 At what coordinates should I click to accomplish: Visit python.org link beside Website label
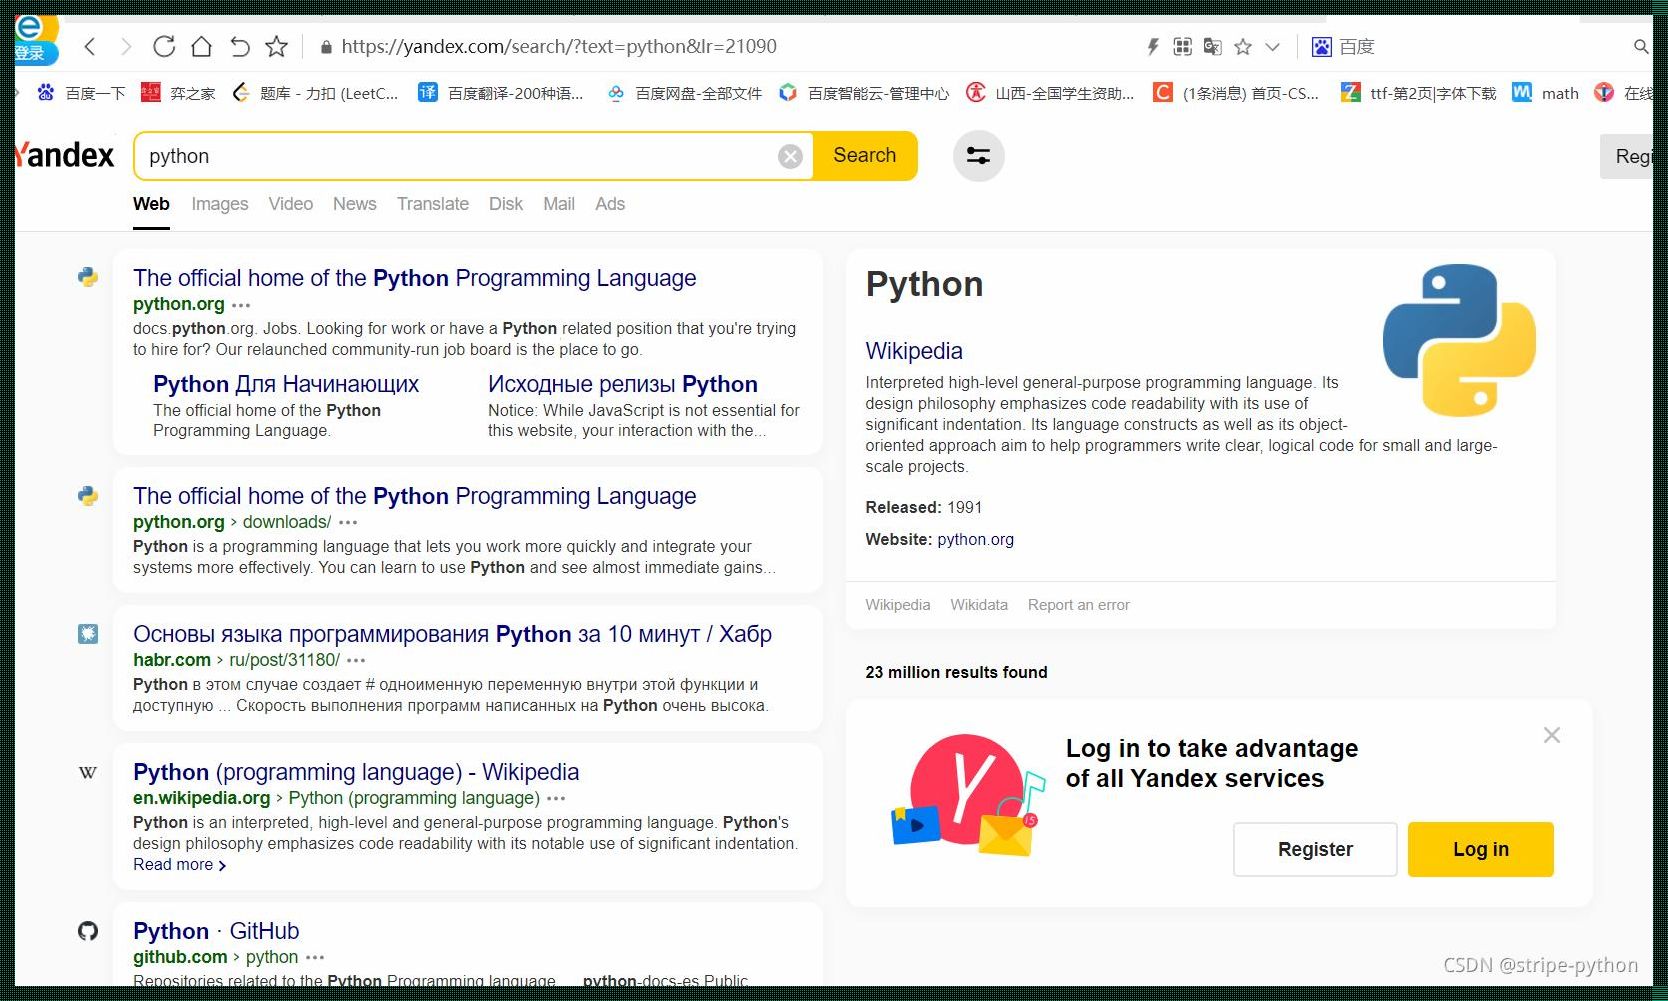pyautogui.click(x=975, y=539)
